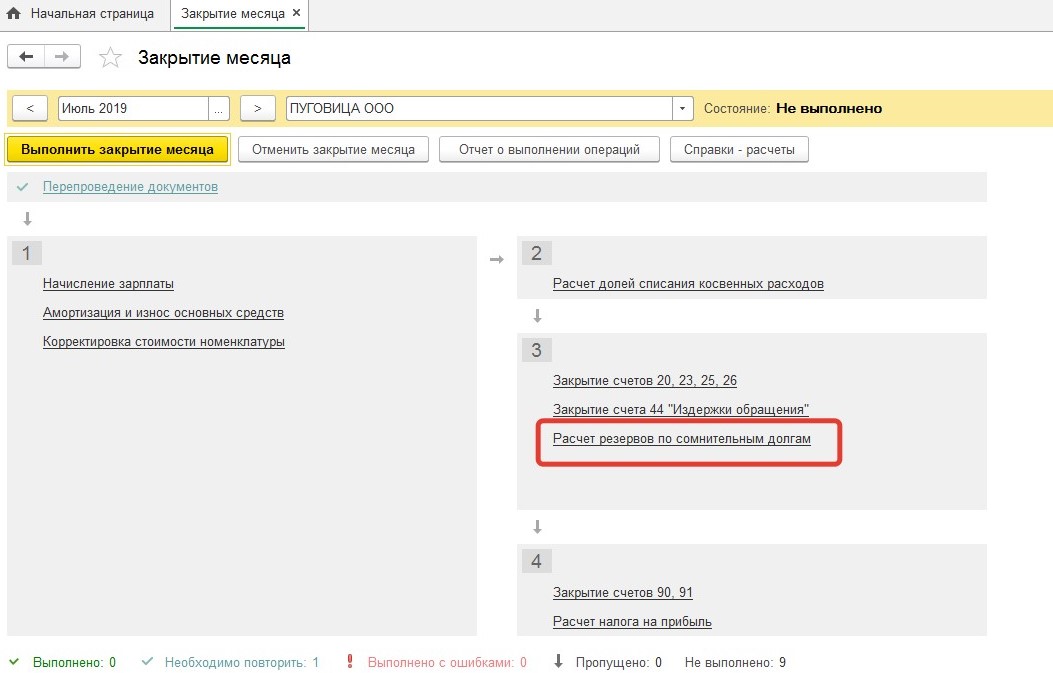
Task: Expand the organization dropdown ПУГОВИЦА ООО
Action: [x=683, y=108]
